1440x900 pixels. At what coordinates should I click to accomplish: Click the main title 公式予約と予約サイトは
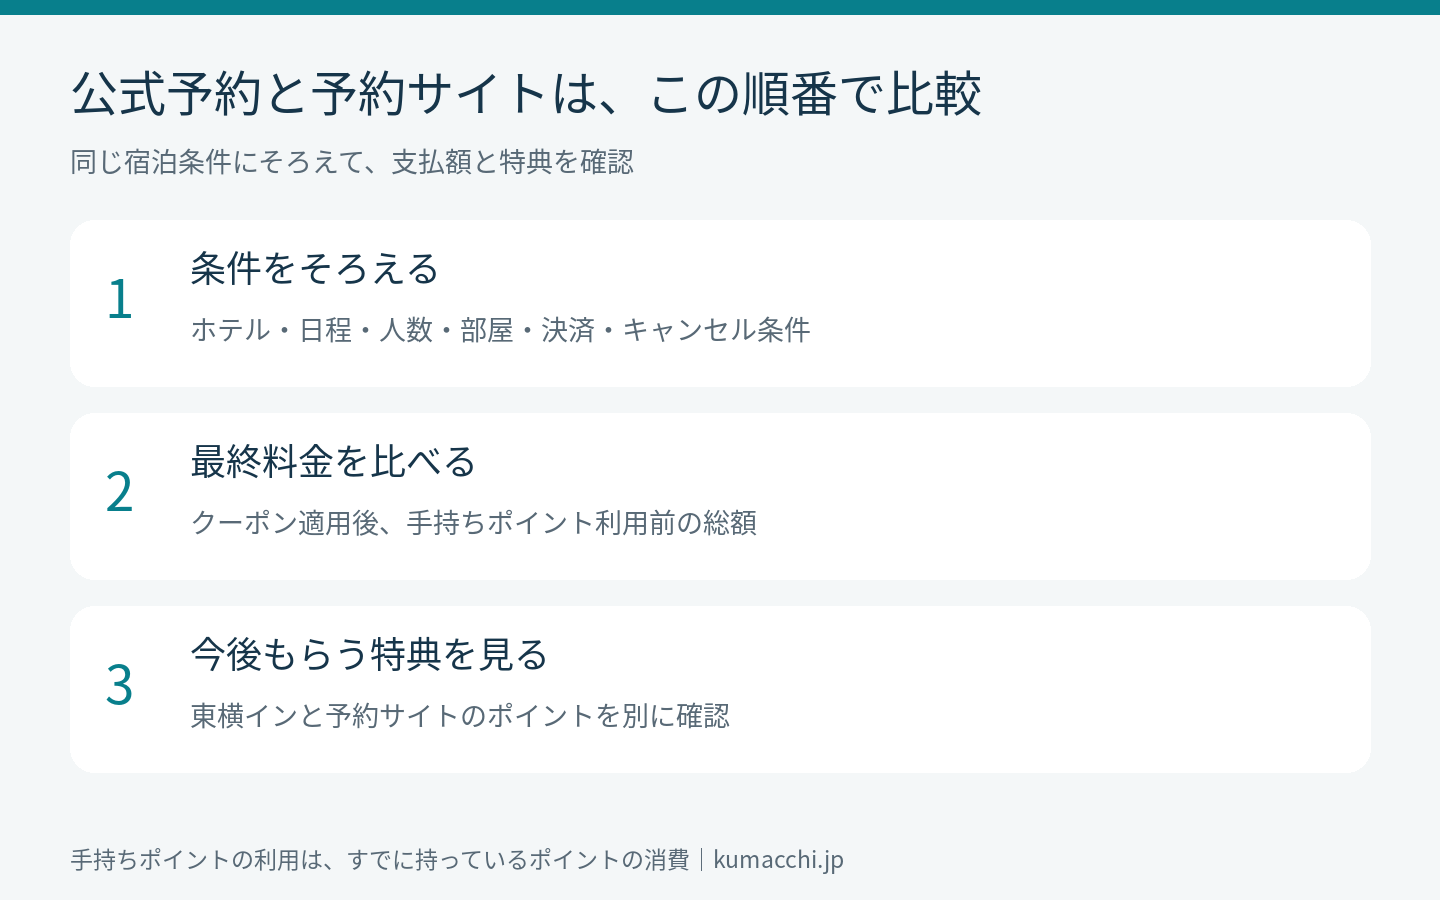[x=526, y=94]
